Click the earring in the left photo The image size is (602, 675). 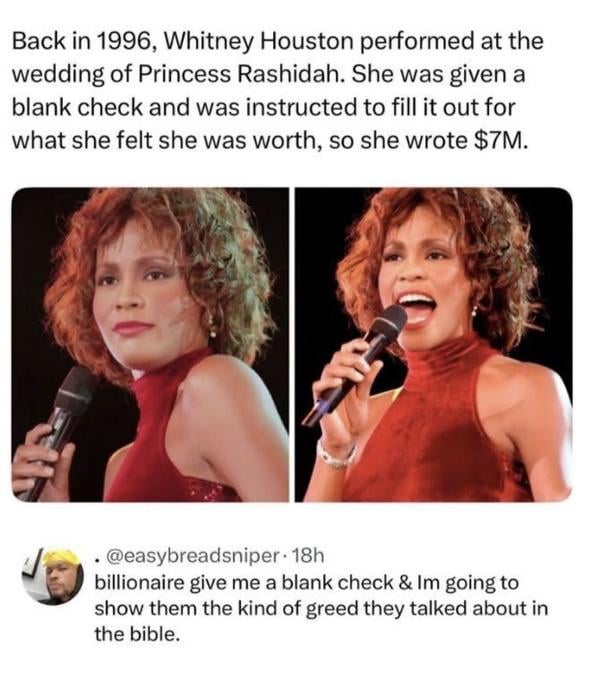[x=212, y=325]
